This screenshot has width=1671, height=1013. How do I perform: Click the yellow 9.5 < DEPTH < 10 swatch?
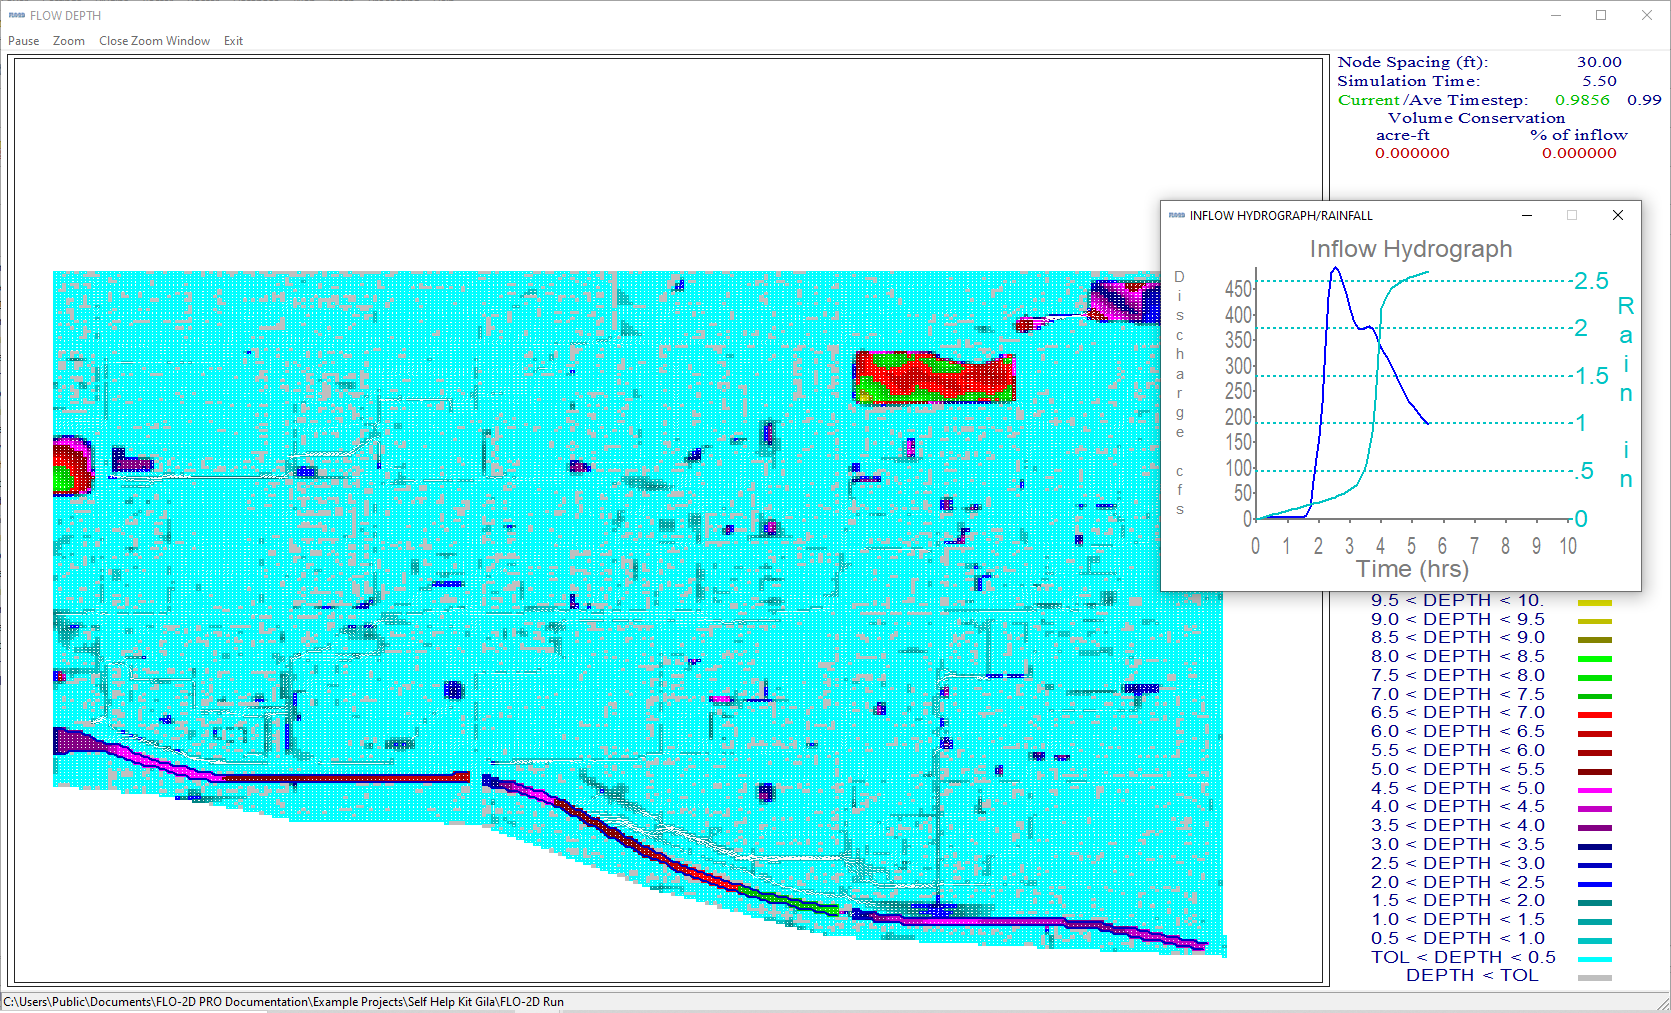1594,603
